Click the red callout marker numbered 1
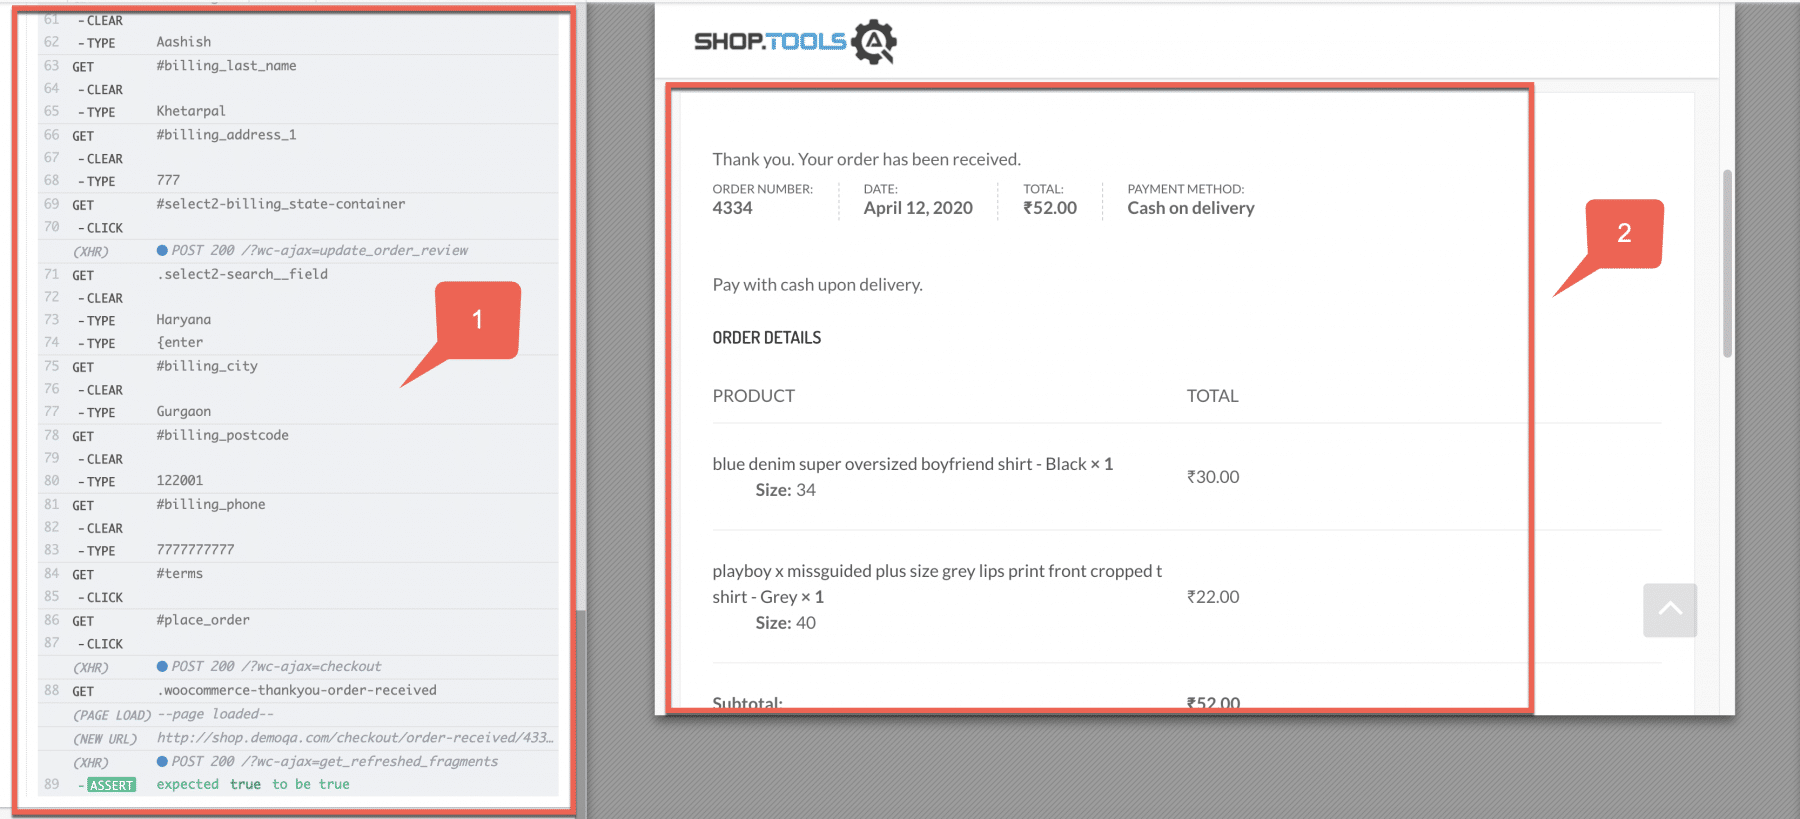This screenshot has height=819, width=1800. click(x=478, y=320)
